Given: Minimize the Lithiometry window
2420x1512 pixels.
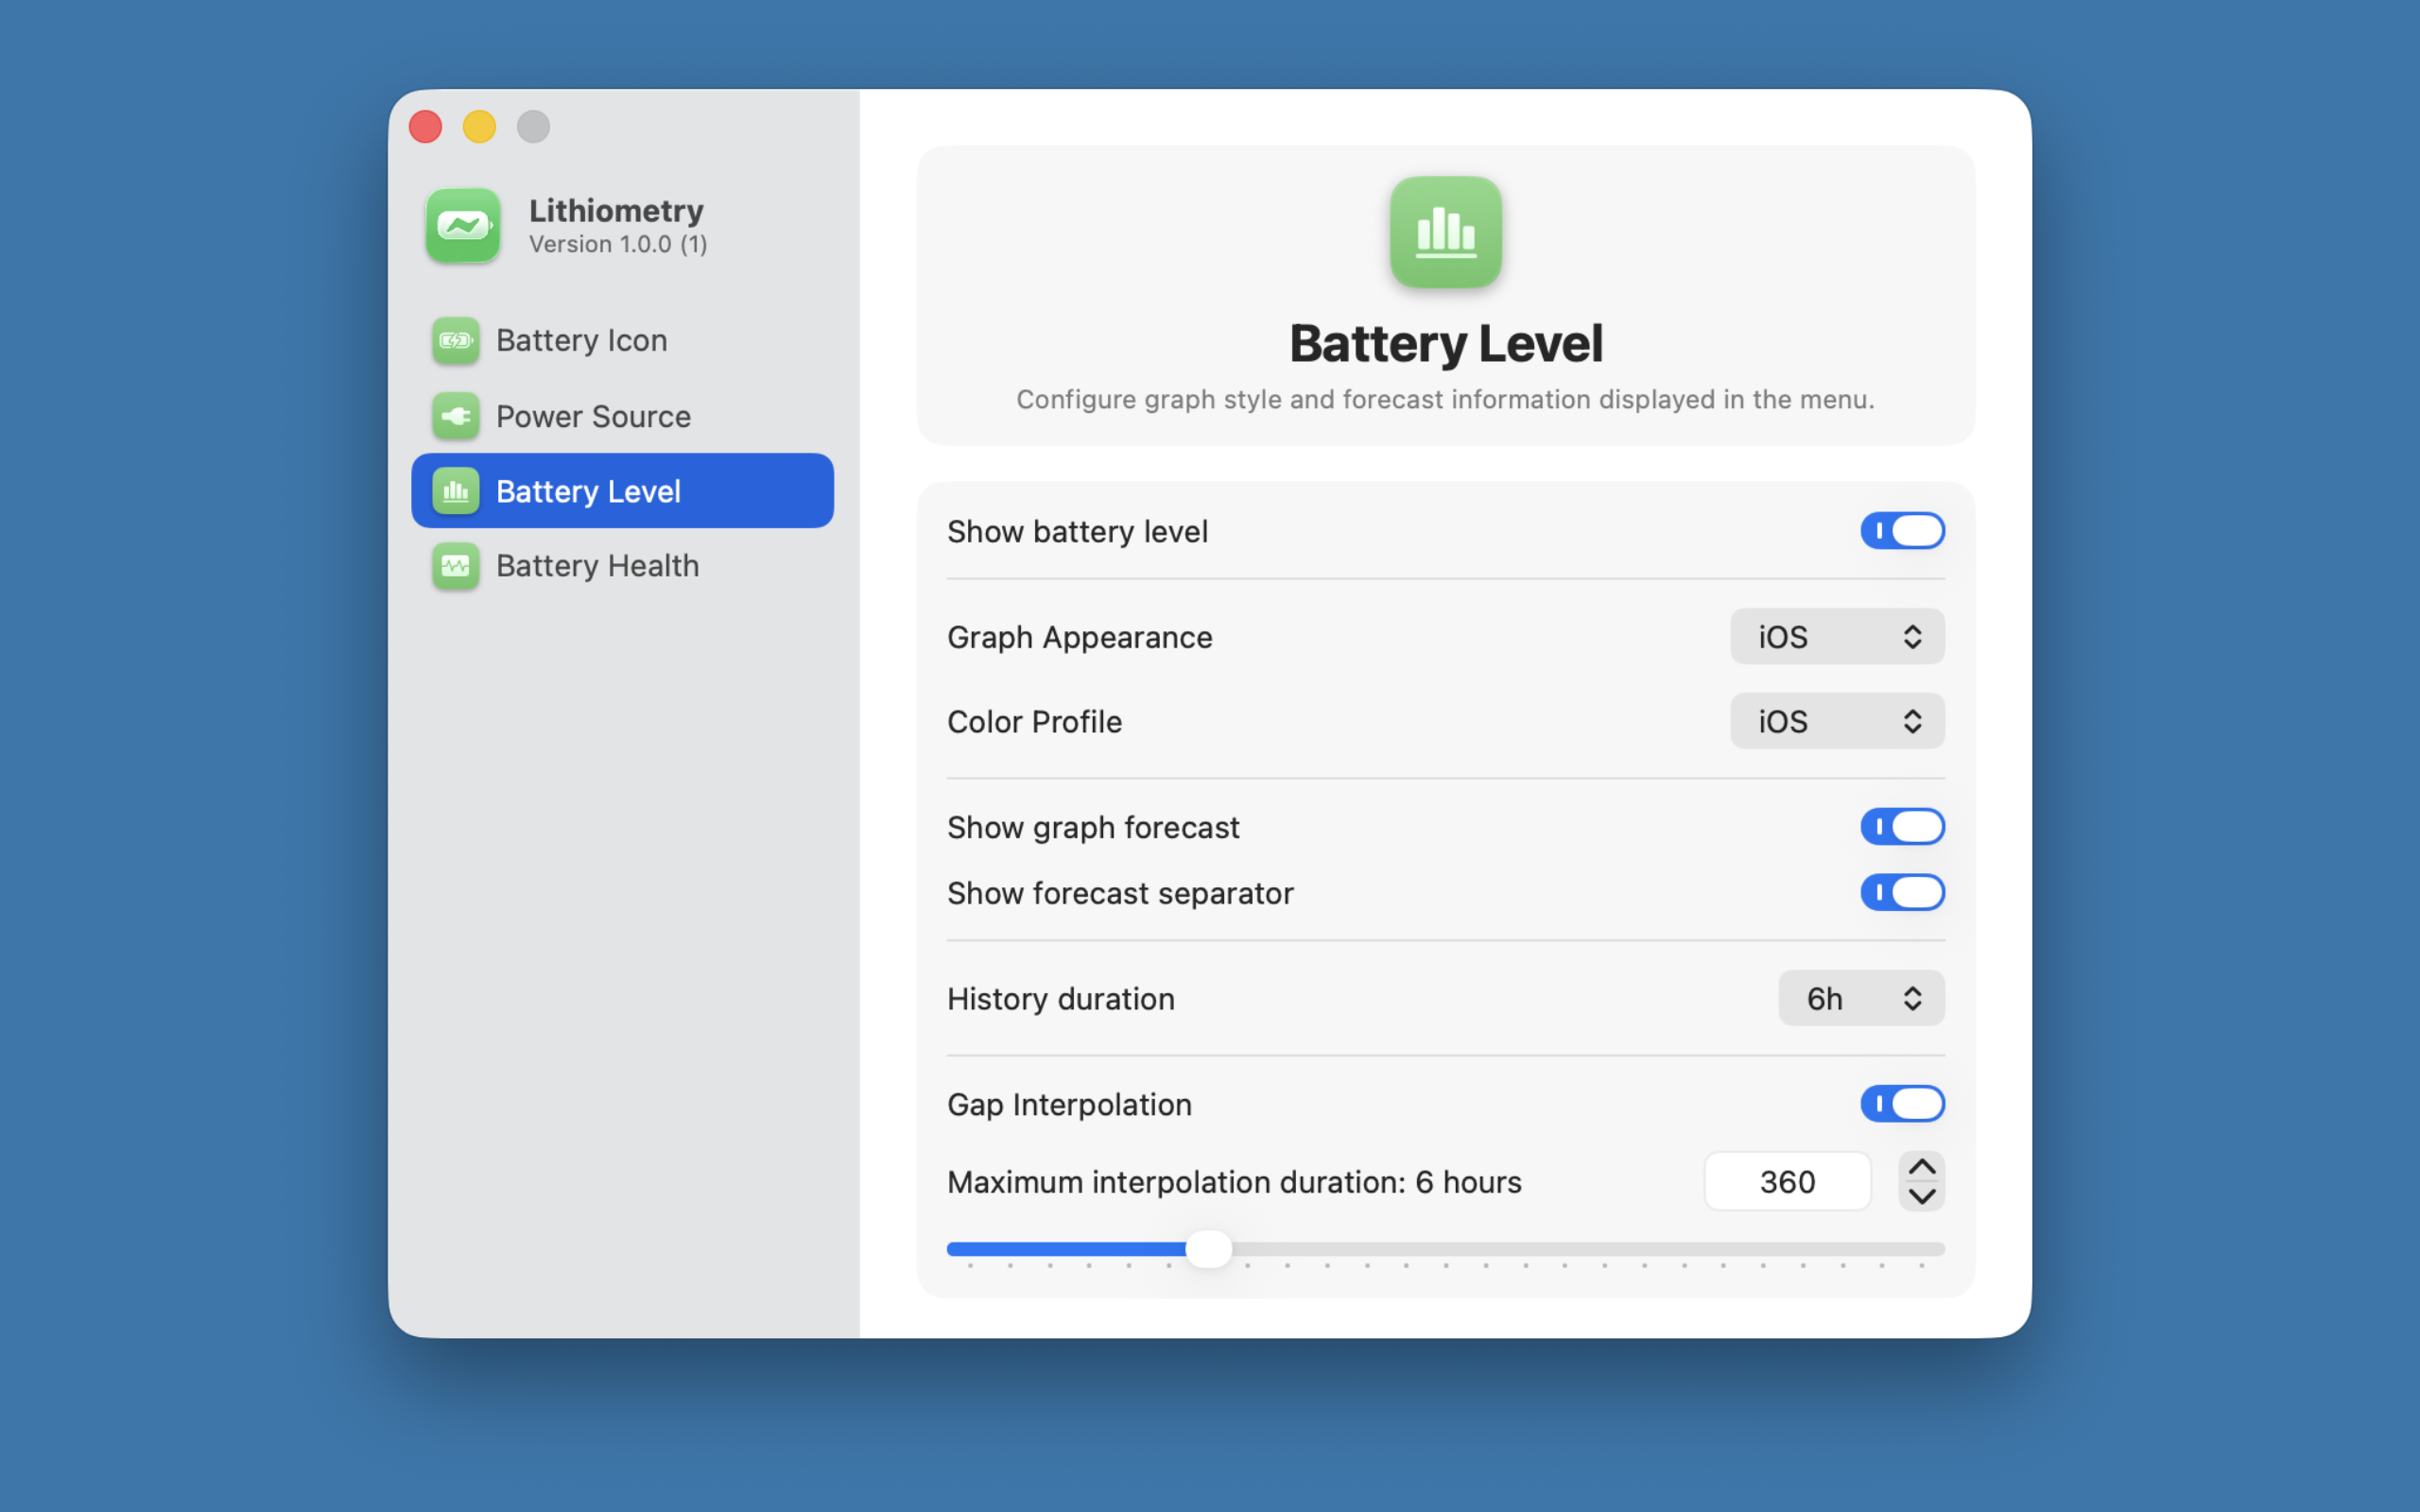Looking at the screenshot, I should point(480,127).
